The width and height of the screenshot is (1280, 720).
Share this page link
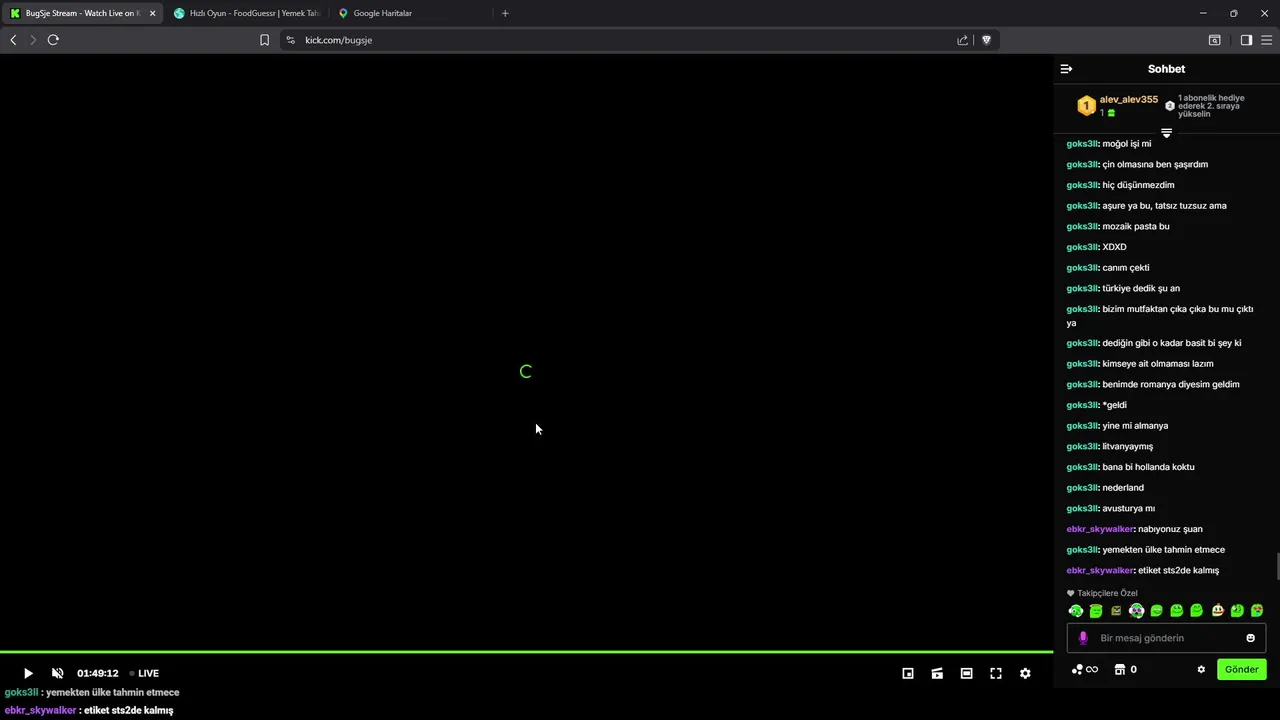pos(962,40)
